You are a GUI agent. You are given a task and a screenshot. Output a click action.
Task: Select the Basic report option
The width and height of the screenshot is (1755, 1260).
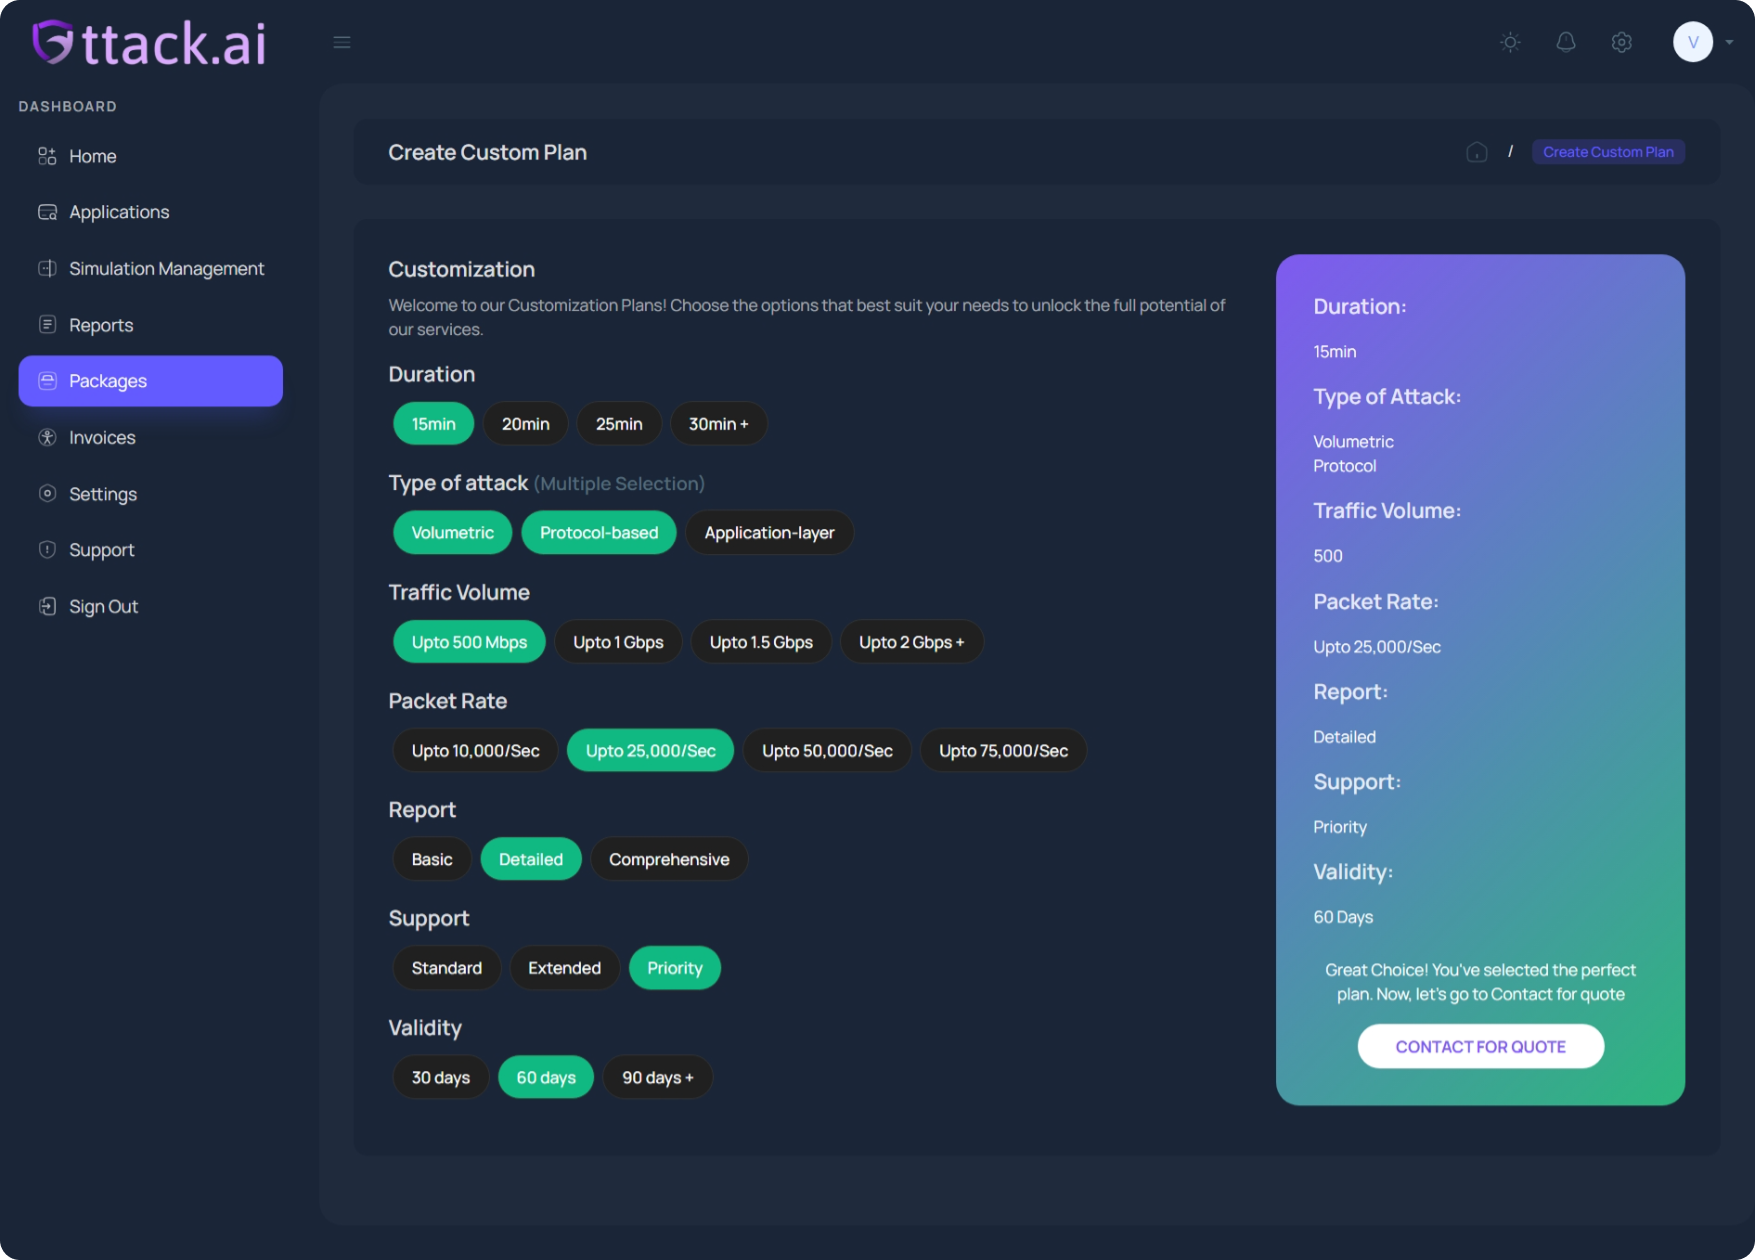pos(432,860)
